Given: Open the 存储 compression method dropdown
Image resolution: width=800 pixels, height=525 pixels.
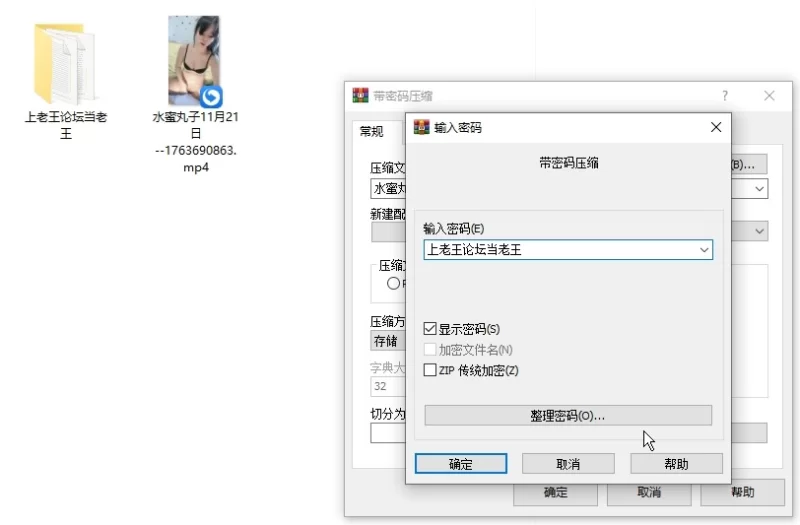Looking at the screenshot, I should (388, 341).
